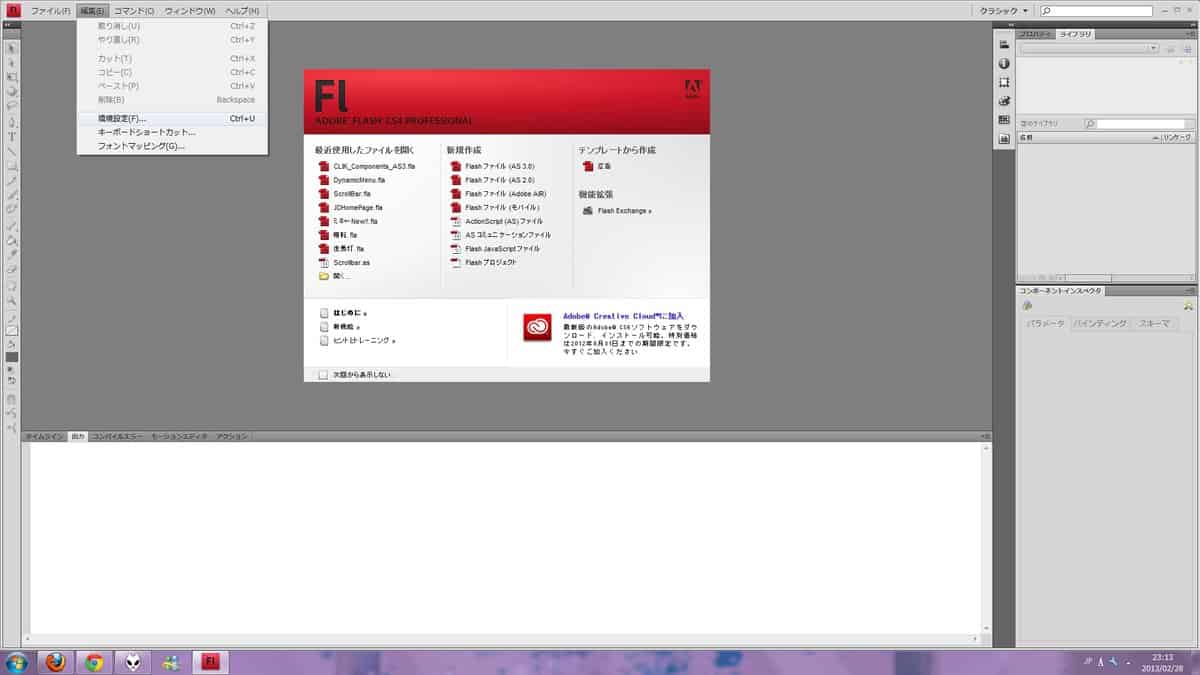Open recent file CLIK_Components_AS3.fla
Image resolution: width=1200 pixels, height=675 pixels.
(x=367, y=166)
